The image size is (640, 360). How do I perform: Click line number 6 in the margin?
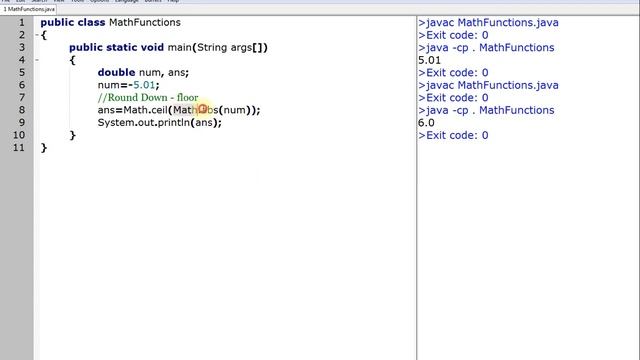[x=21, y=85]
